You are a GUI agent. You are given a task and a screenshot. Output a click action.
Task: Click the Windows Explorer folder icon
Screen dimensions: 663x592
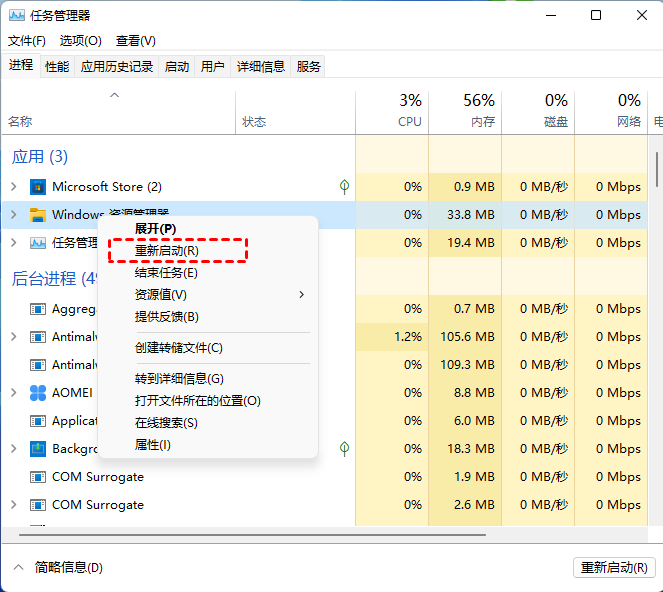(38, 215)
